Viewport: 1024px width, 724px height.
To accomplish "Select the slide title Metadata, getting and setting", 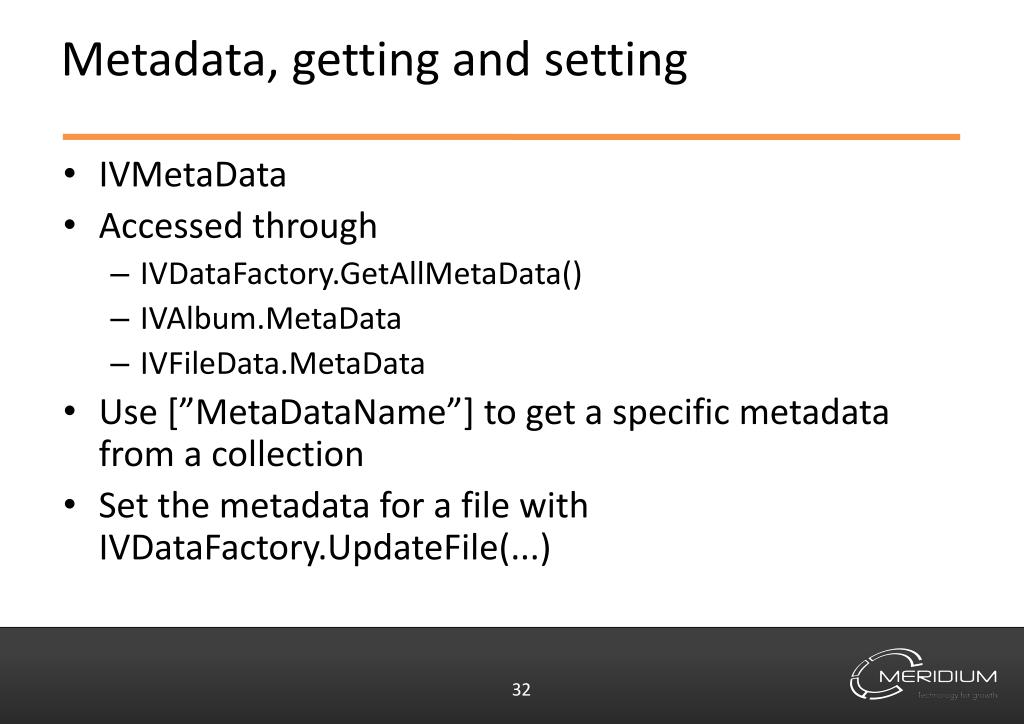I will (374, 61).
